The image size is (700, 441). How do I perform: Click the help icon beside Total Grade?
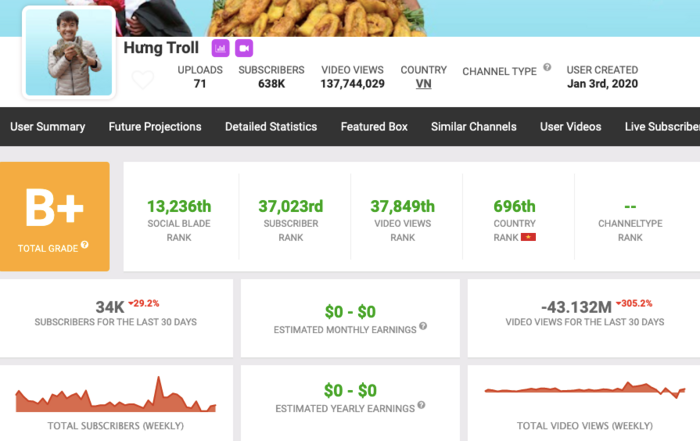85,245
